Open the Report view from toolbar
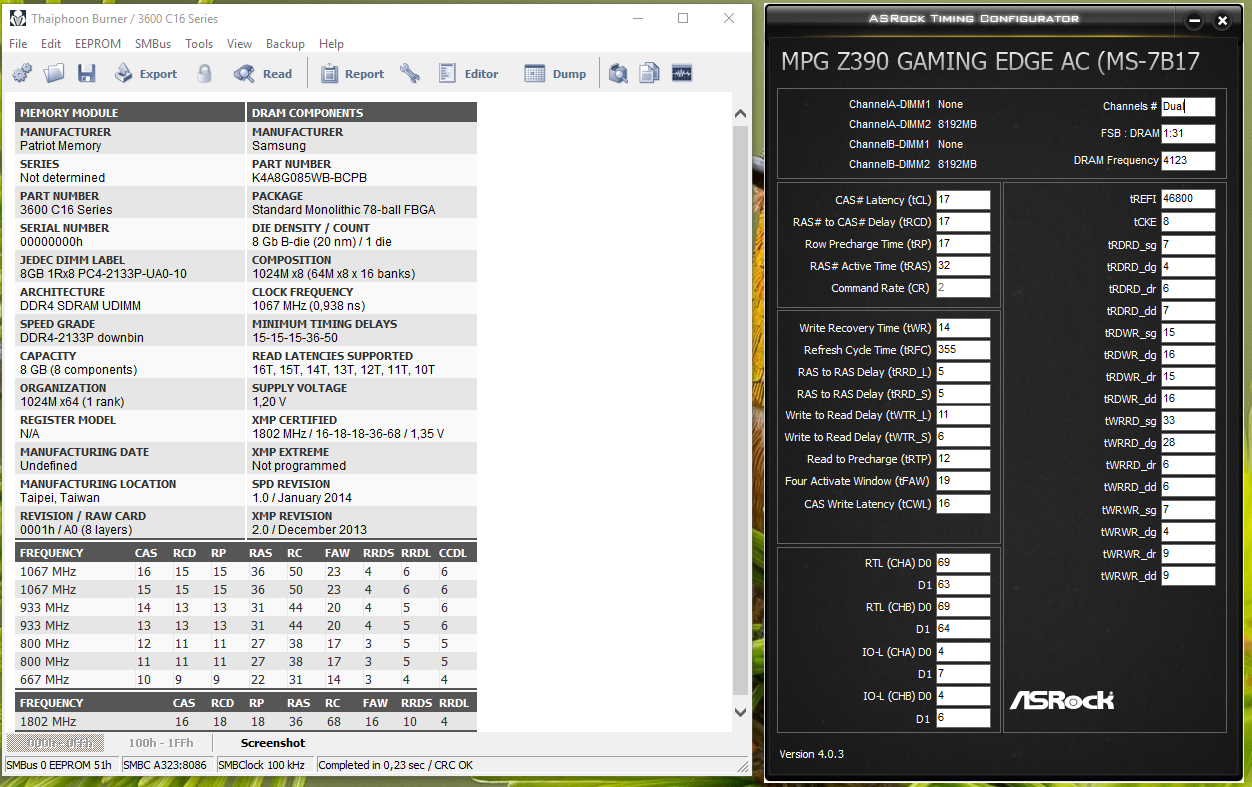Screen dimensions: 1252x787 [352, 73]
